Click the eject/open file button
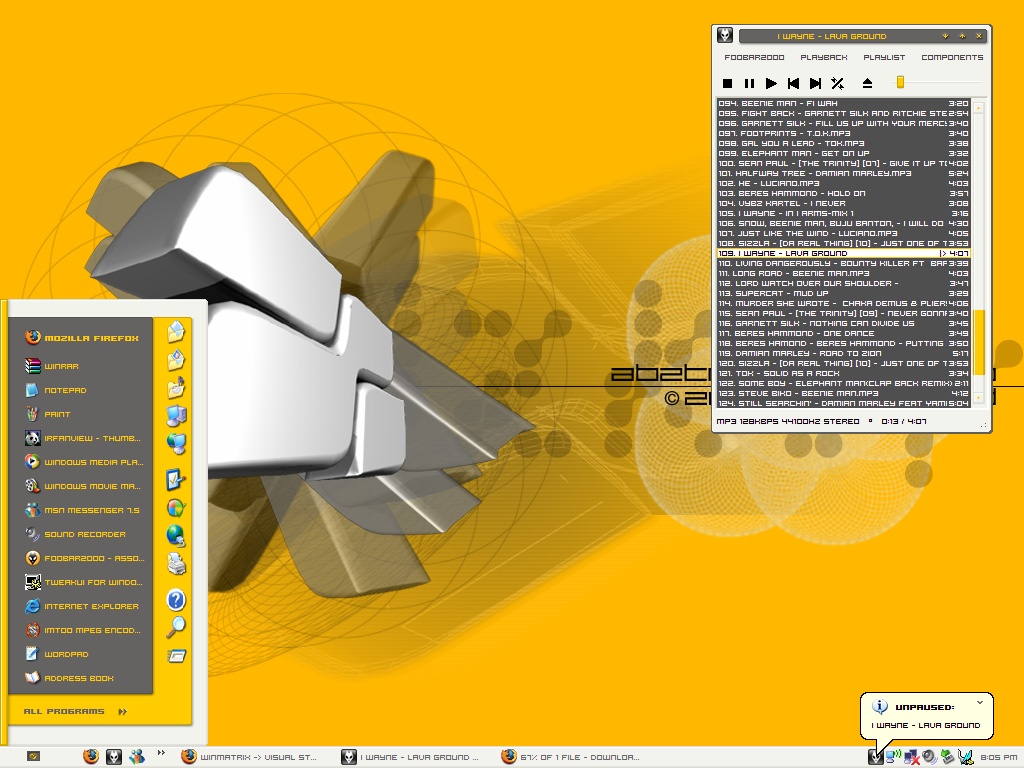Image resolution: width=1024 pixels, height=768 pixels. click(x=867, y=83)
